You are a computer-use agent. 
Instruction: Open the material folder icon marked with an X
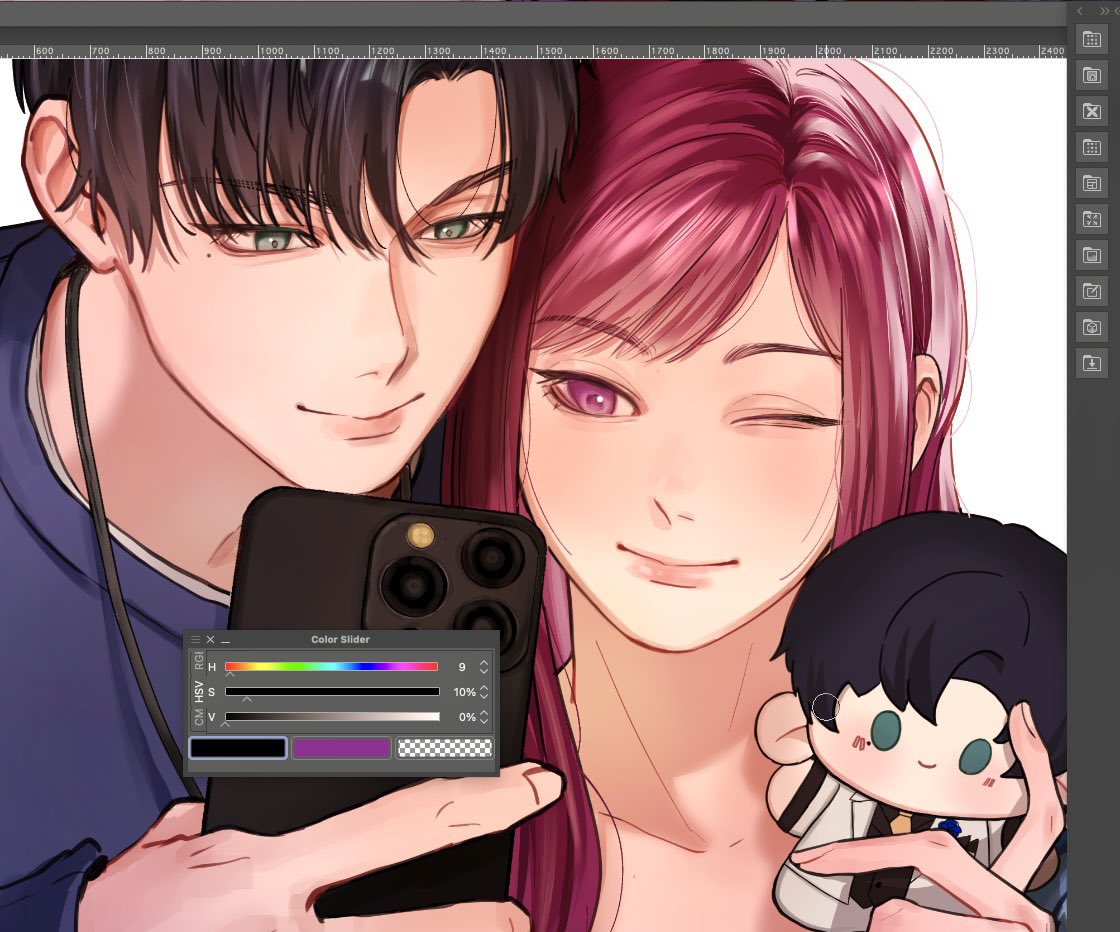click(1091, 111)
